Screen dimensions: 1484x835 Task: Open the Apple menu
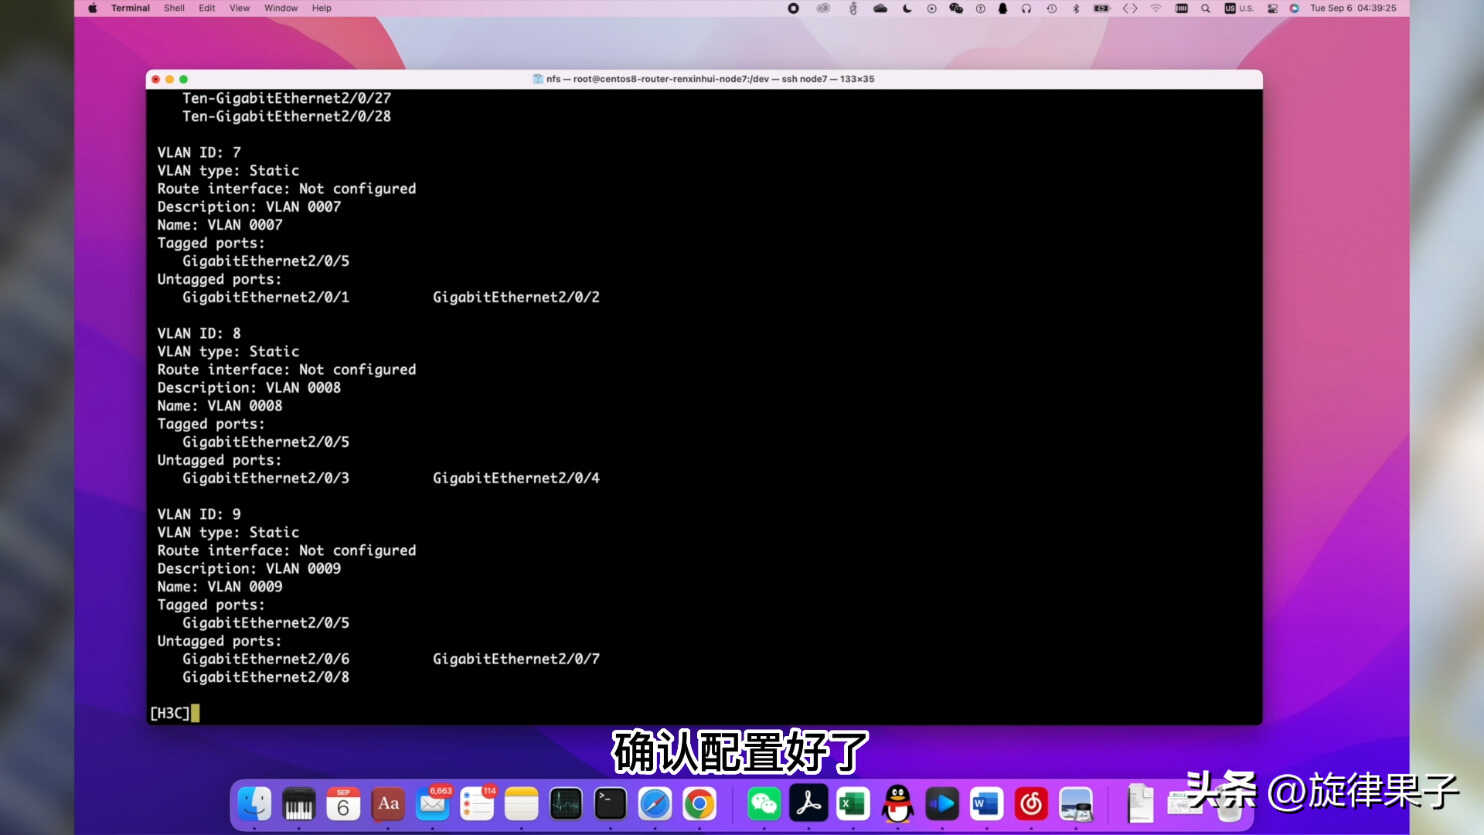coord(92,8)
